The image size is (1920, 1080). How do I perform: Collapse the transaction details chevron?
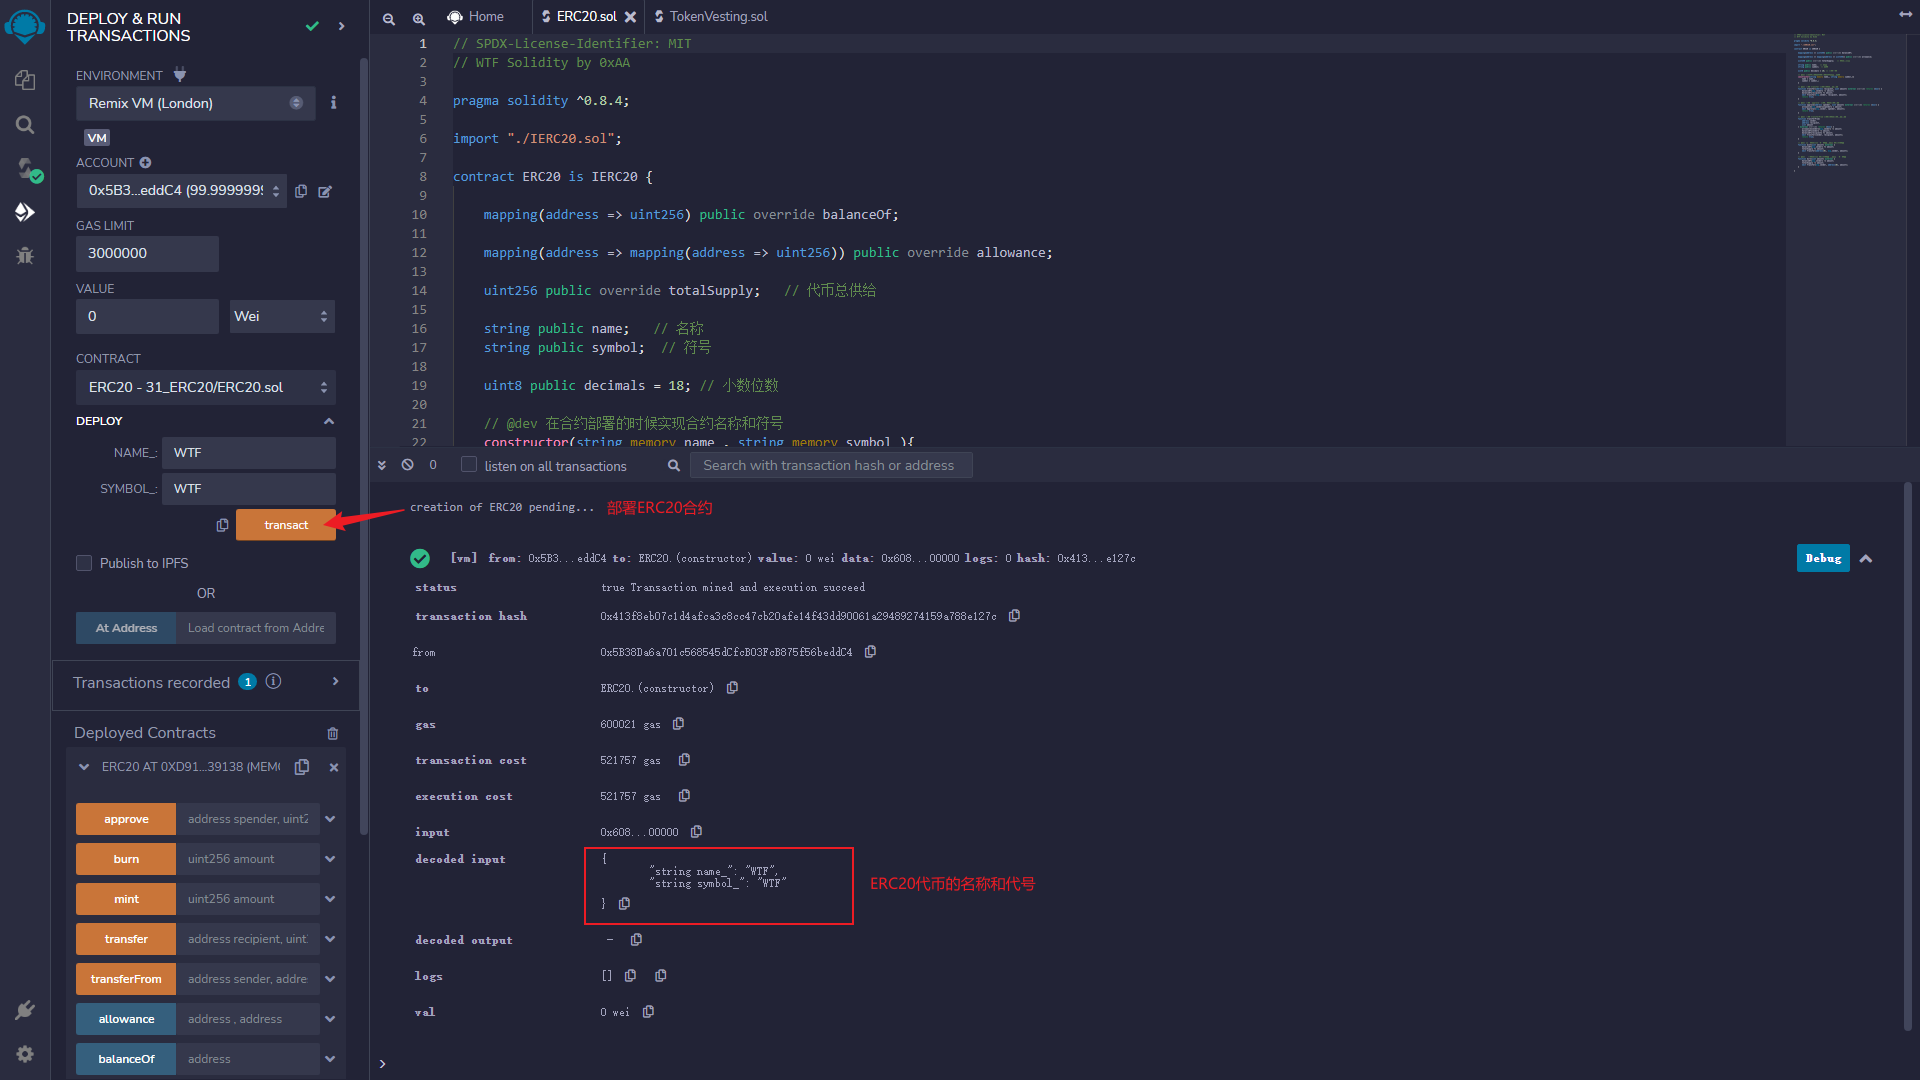click(x=1866, y=559)
